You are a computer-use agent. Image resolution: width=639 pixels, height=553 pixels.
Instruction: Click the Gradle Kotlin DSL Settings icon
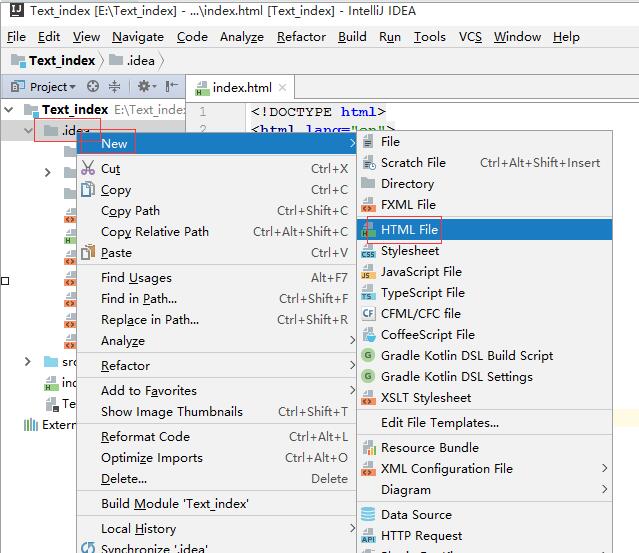[368, 376]
